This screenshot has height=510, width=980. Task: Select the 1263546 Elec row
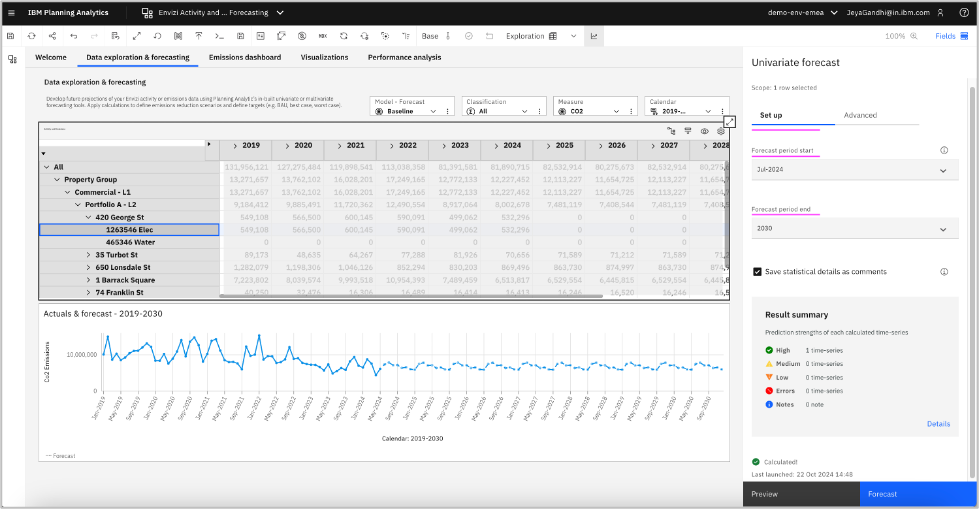(x=128, y=230)
